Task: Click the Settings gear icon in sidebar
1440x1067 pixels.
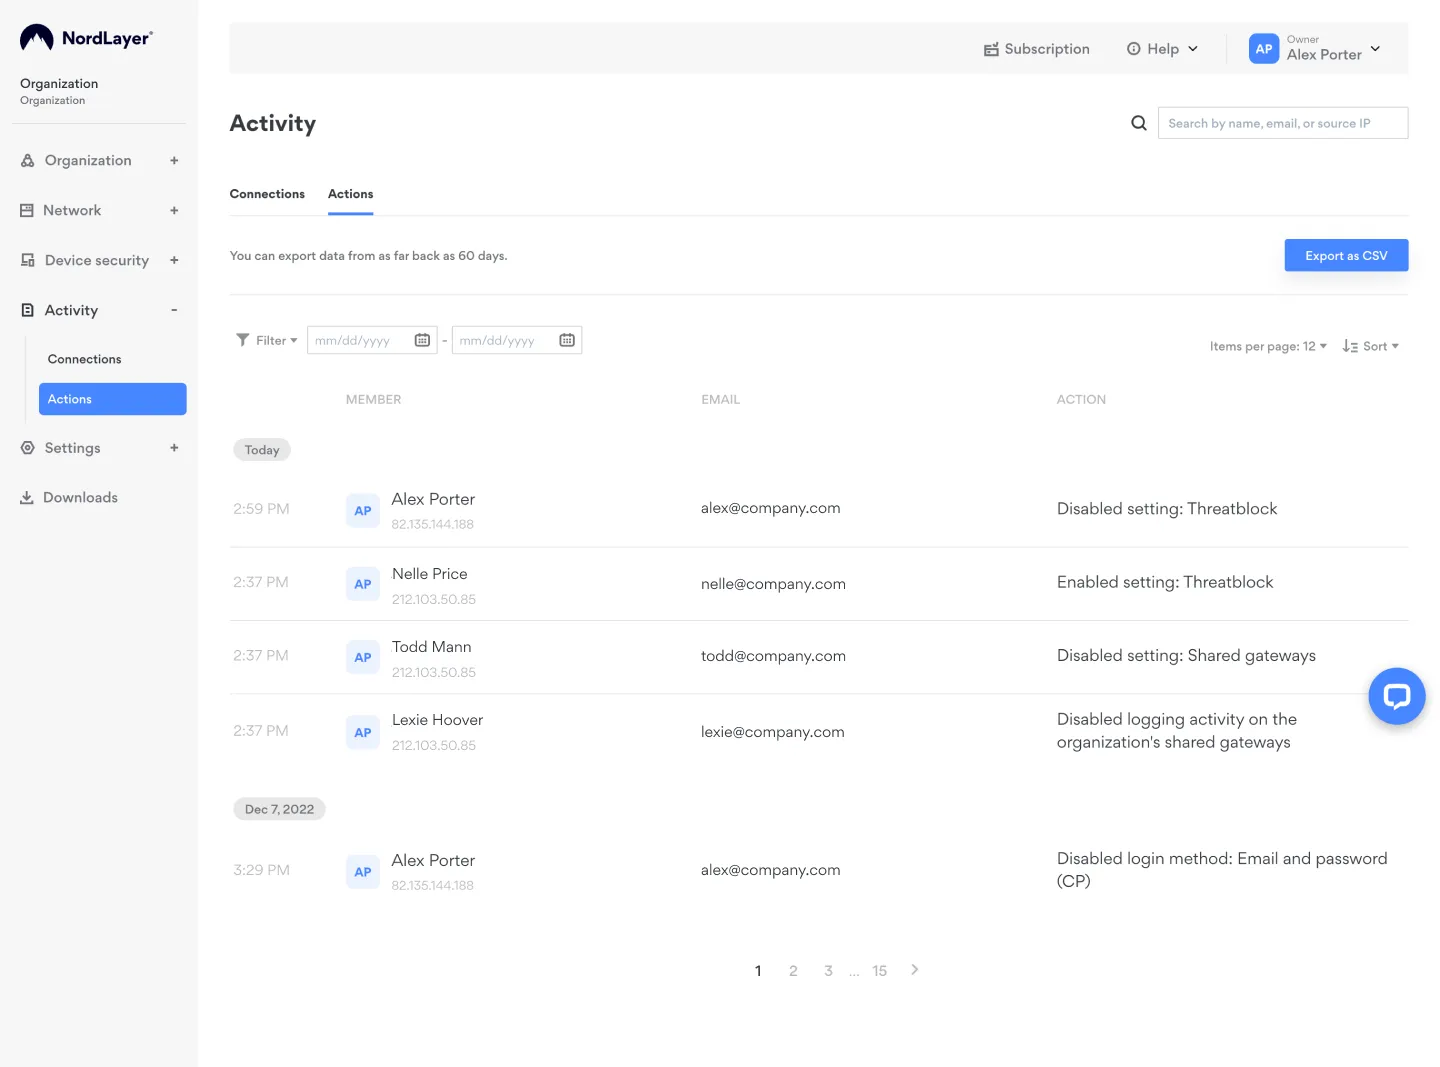Action: [28, 448]
